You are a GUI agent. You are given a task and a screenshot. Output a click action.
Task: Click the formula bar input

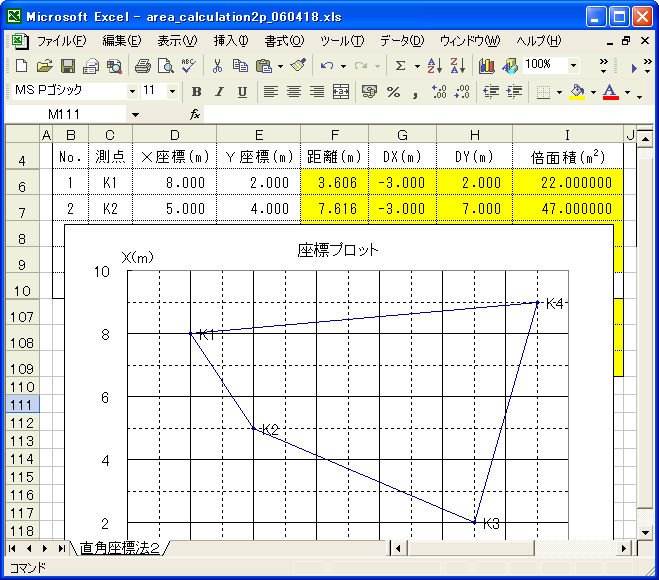(429, 114)
